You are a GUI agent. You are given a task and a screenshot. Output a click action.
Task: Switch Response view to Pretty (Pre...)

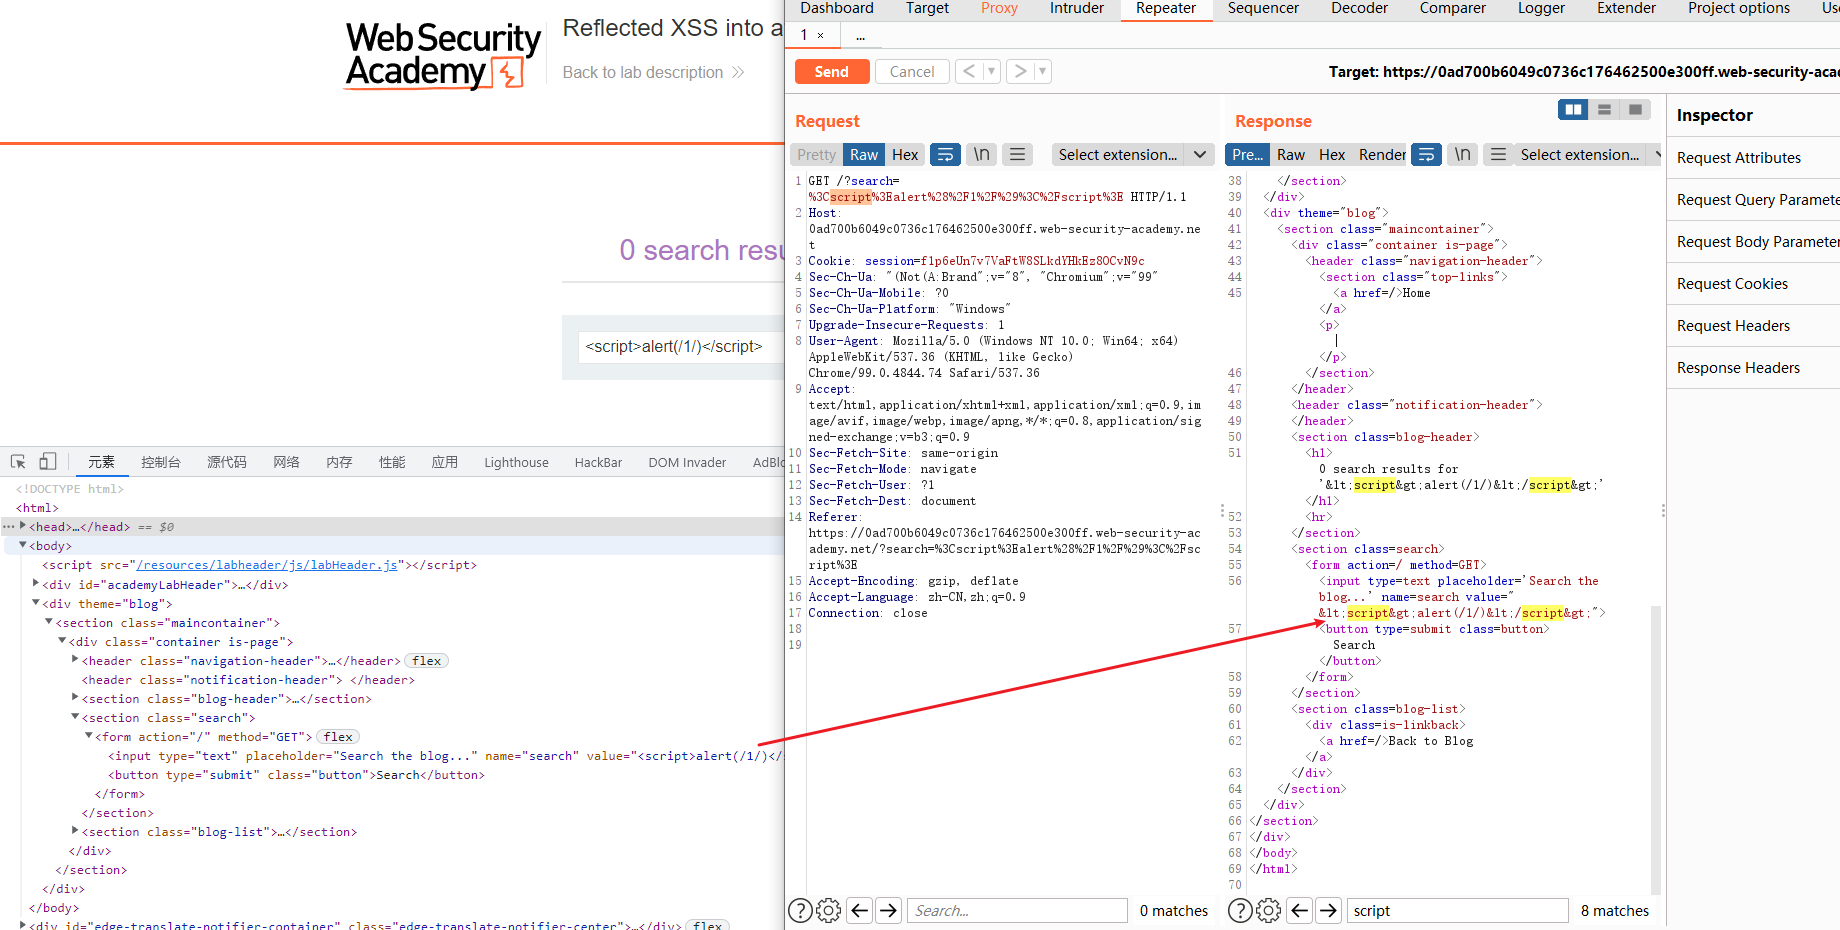(x=1247, y=154)
